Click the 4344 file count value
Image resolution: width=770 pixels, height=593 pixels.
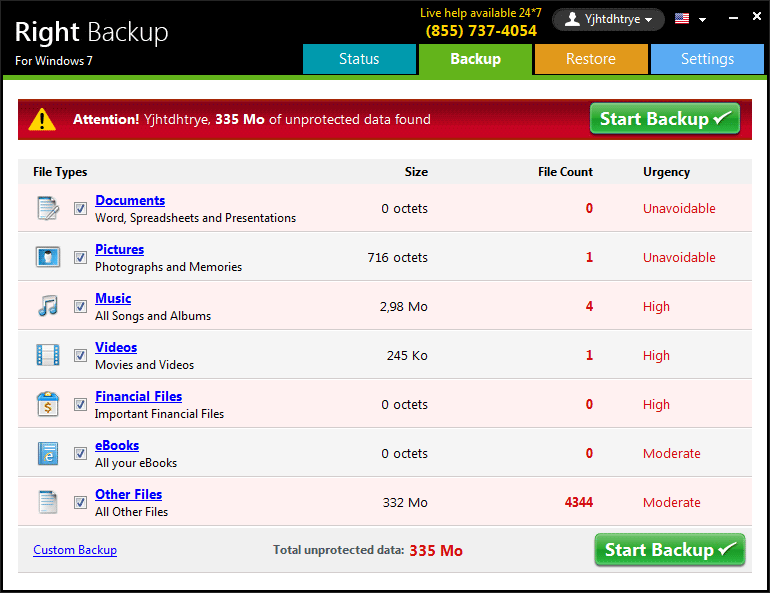[579, 502]
